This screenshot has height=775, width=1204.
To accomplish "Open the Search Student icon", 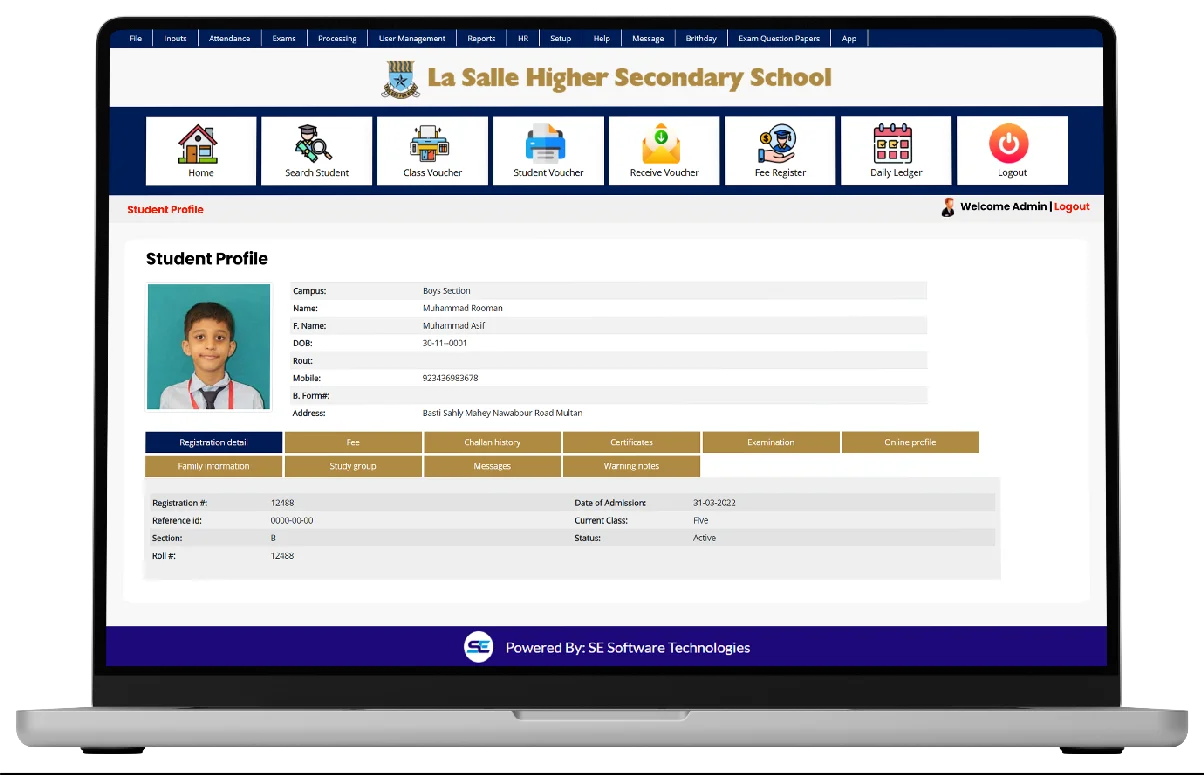I will pos(316,145).
